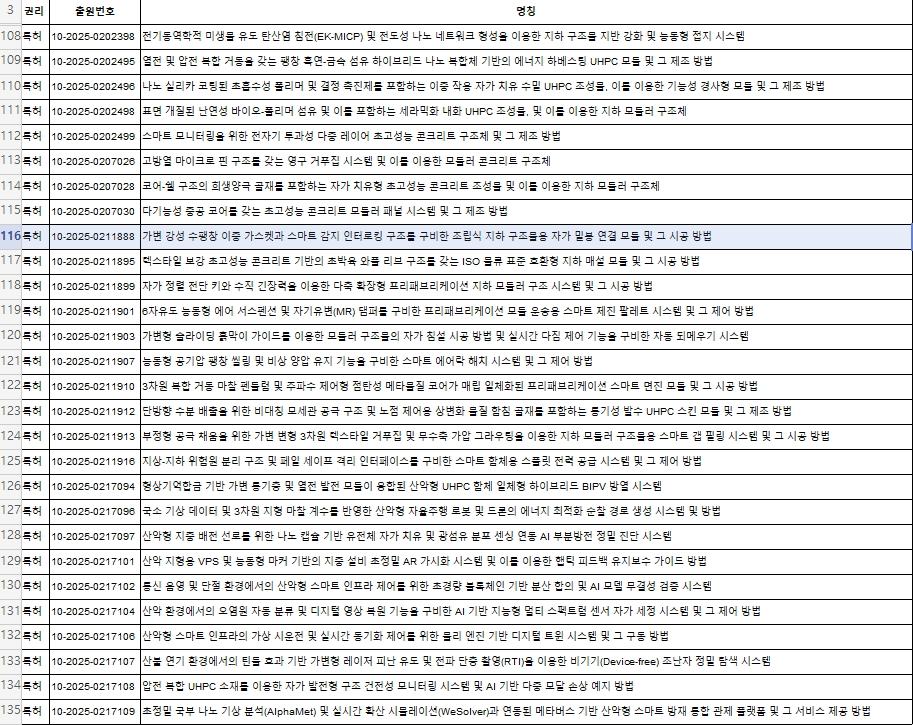Select row header 125
The width and height of the screenshot is (913, 725).
pos(10,461)
